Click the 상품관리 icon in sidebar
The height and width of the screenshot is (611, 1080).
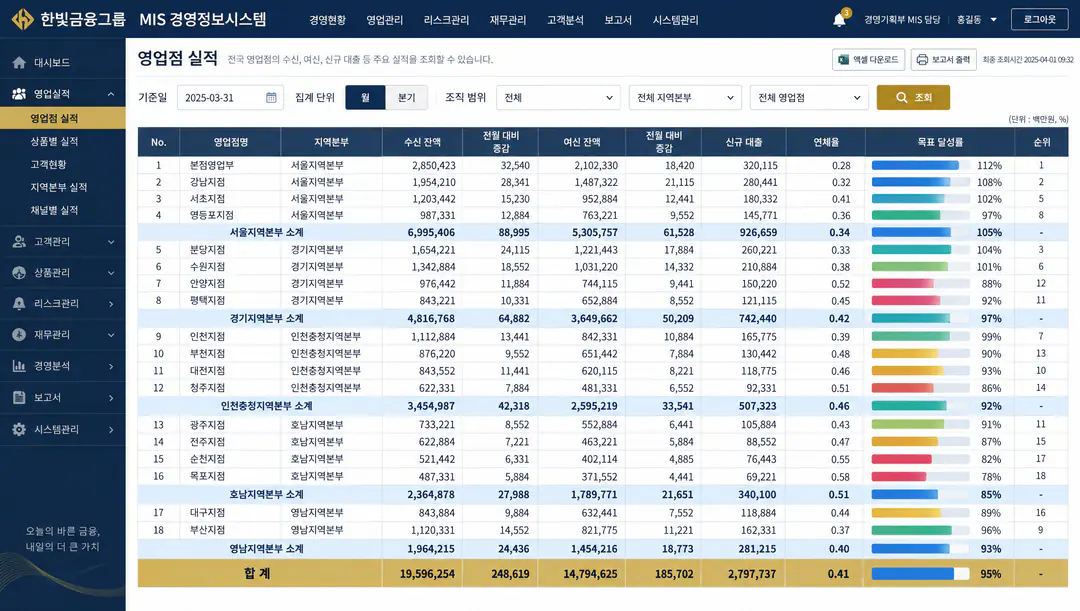point(19,273)
